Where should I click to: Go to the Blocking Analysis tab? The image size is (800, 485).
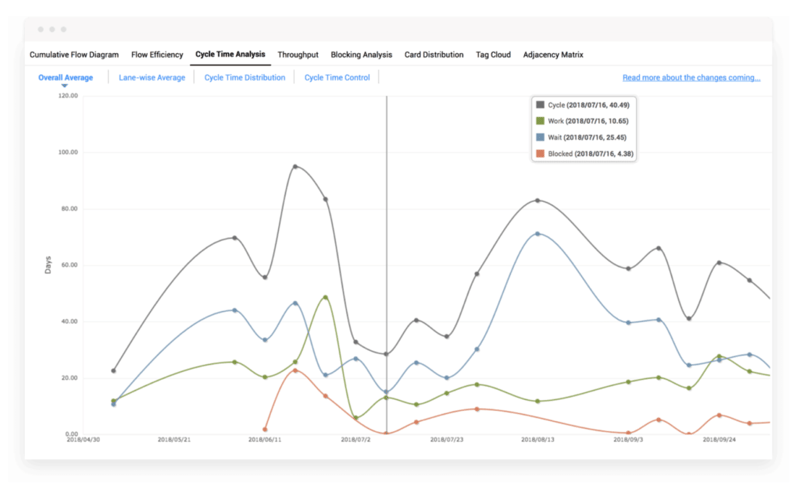click(361, 55)
